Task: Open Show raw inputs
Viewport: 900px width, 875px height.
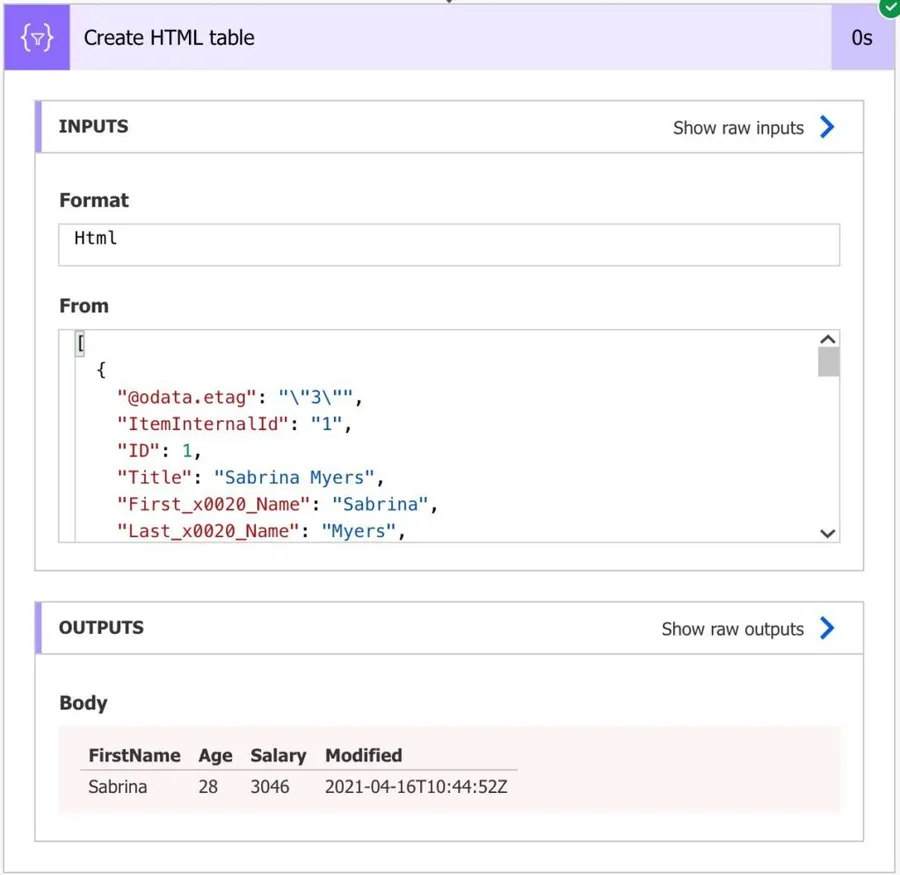Action: point(738,128)
